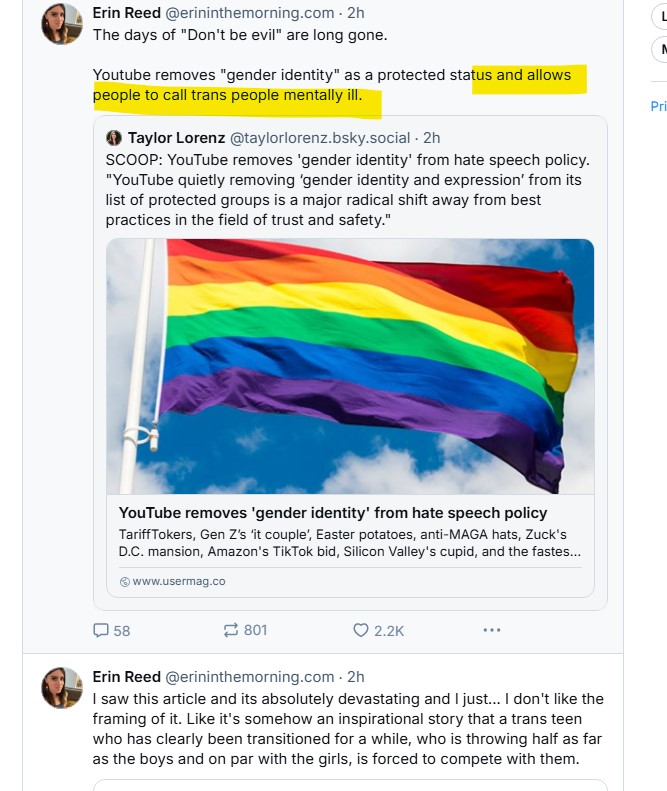667x791 pixels.
Task: Click the reply icon with 58 replies
Action: click(x=101, y=630)
